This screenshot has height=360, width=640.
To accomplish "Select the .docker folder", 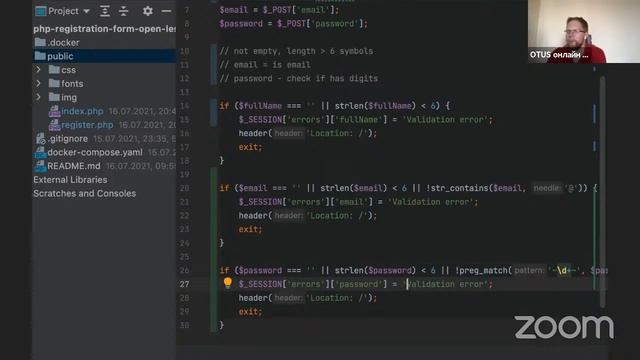I will point(63,42).
